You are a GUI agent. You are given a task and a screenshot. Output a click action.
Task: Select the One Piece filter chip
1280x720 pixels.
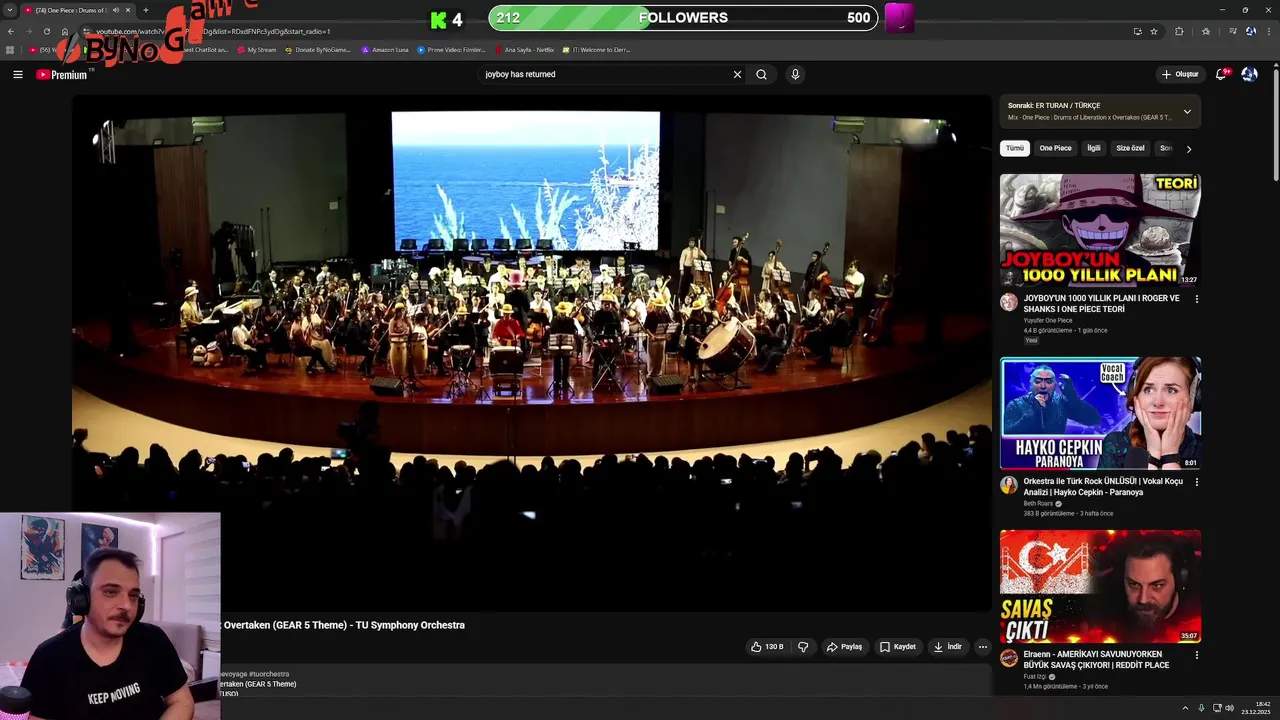1055,148
